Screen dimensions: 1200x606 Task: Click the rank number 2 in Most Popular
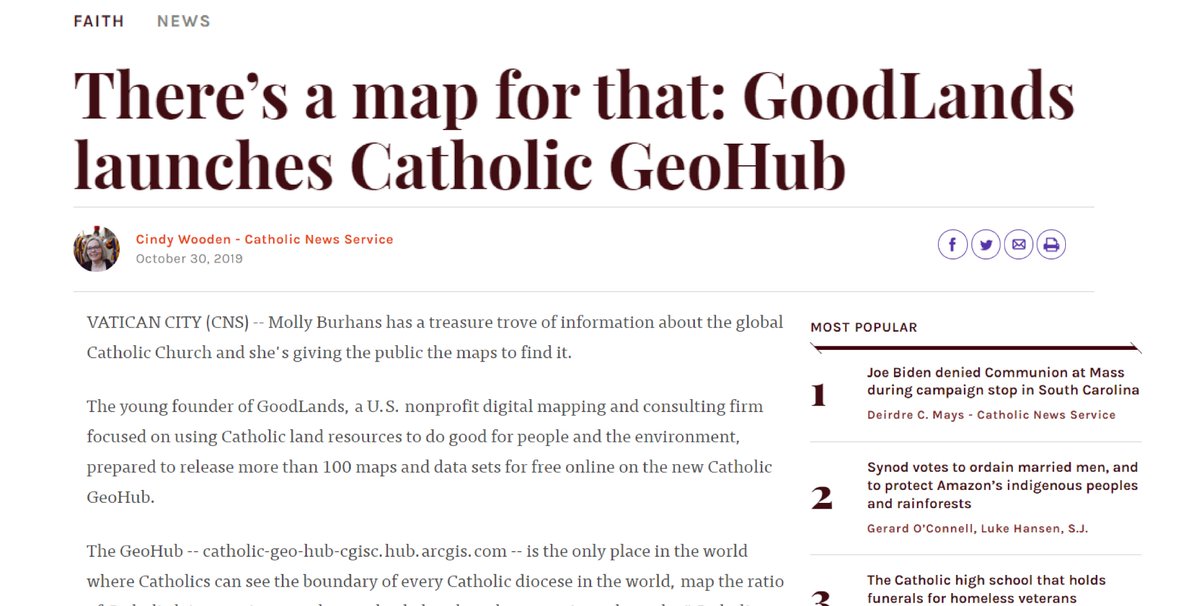tap(821, 497)
